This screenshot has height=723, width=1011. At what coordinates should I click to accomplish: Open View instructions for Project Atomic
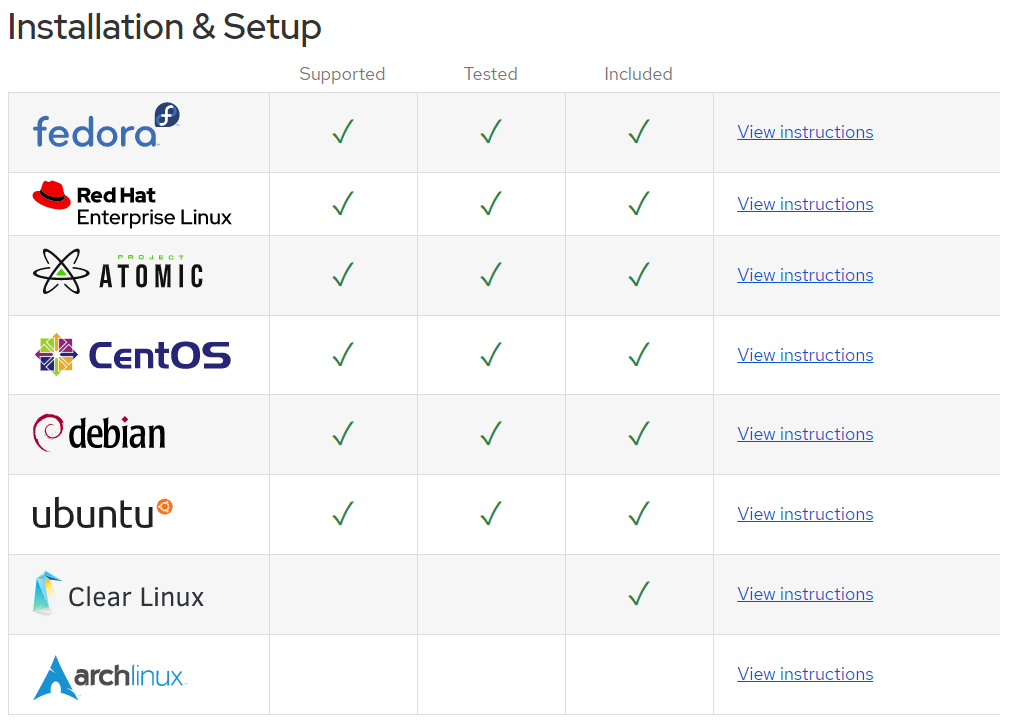(x=805, y=275)
